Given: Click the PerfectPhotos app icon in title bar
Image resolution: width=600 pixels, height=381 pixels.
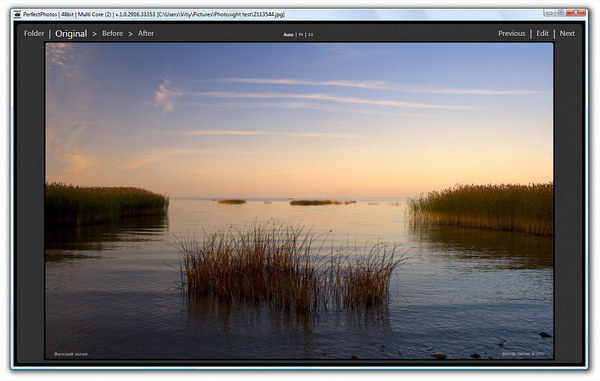Looking at the screenshot, I should point(17,15).
